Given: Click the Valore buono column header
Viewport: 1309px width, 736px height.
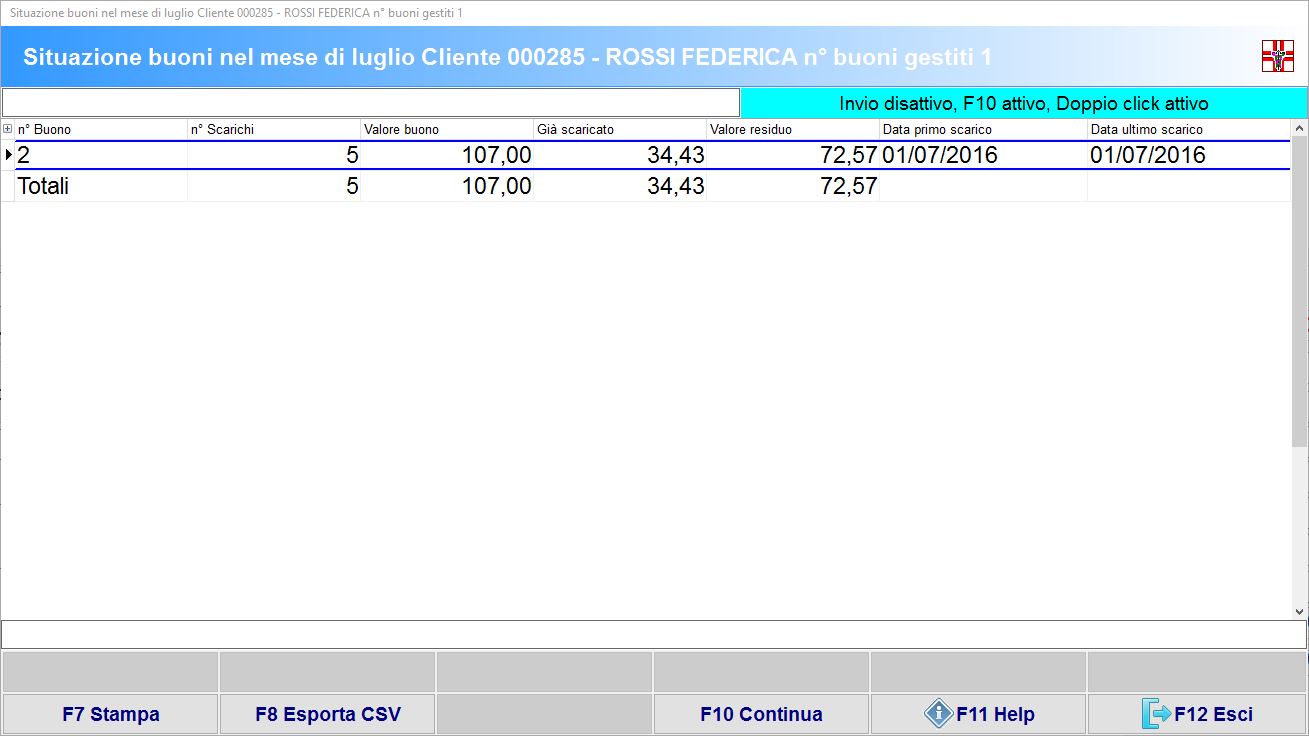Looking at the screenshot, I should click(446, 129).
